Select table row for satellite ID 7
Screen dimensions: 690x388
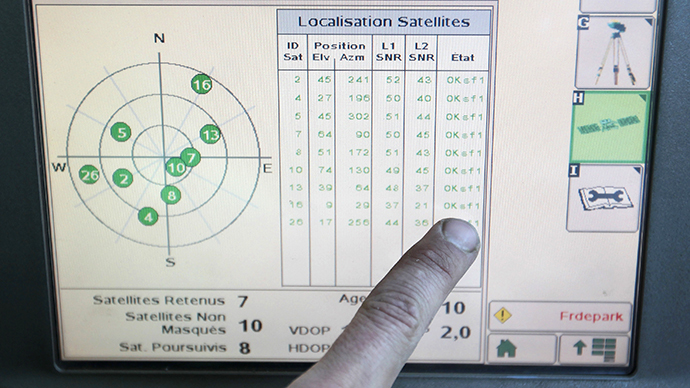(384, 134)
